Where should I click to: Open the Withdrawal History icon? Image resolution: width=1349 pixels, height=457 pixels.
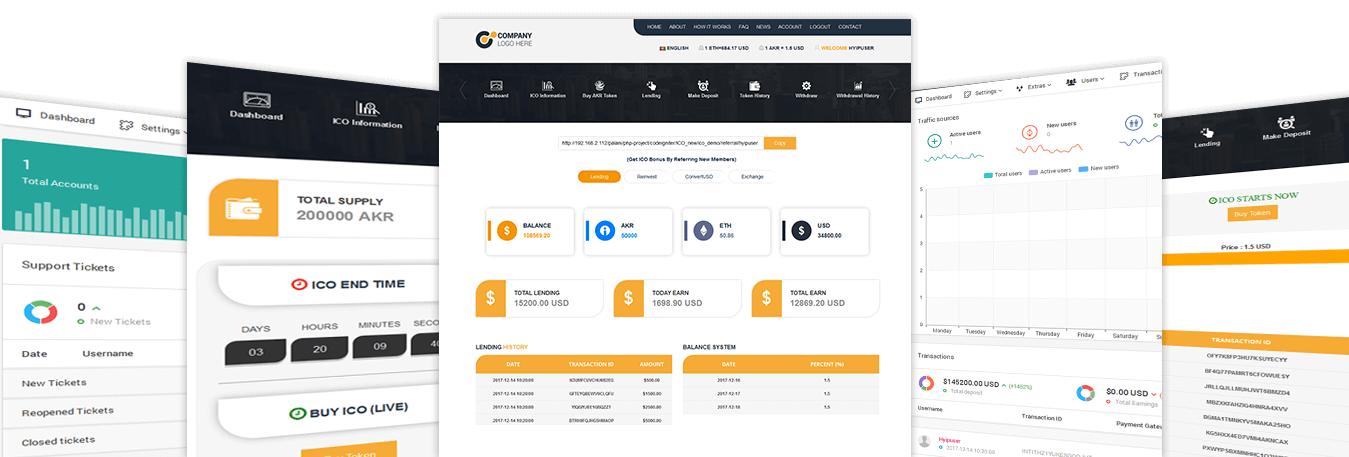point(858,85)
